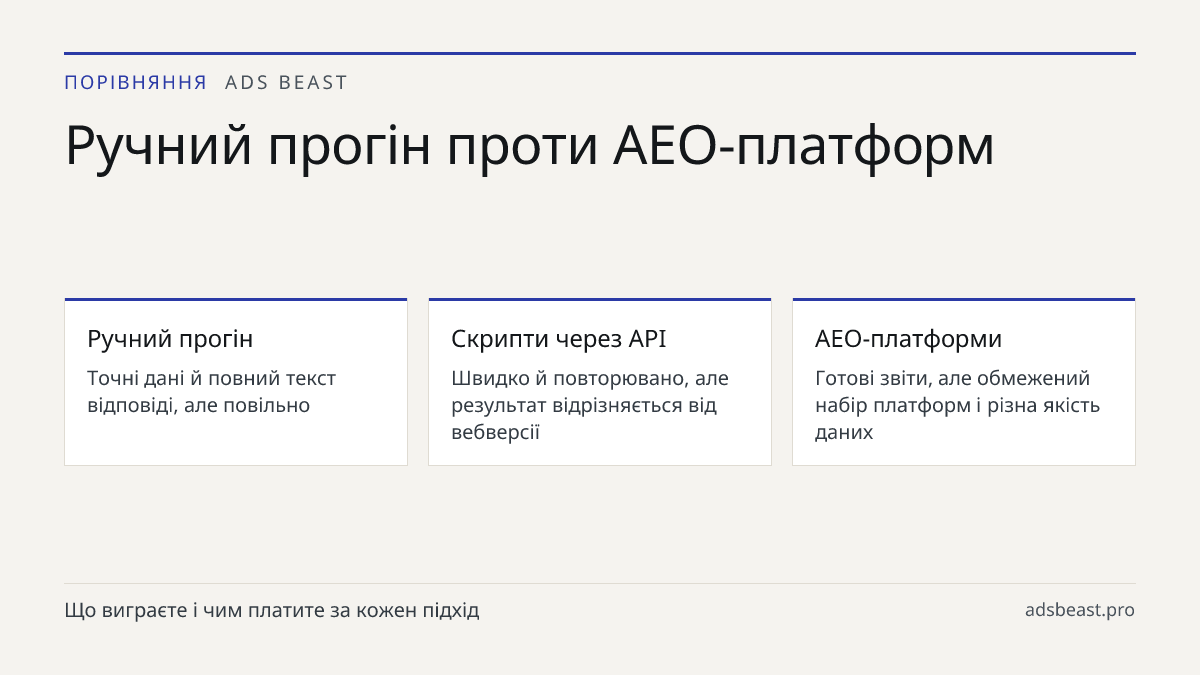Click the ПОРІВНЯННЯ label
Image resolution: width=1200 pixels, height=675 pixels.
(135, 83)
